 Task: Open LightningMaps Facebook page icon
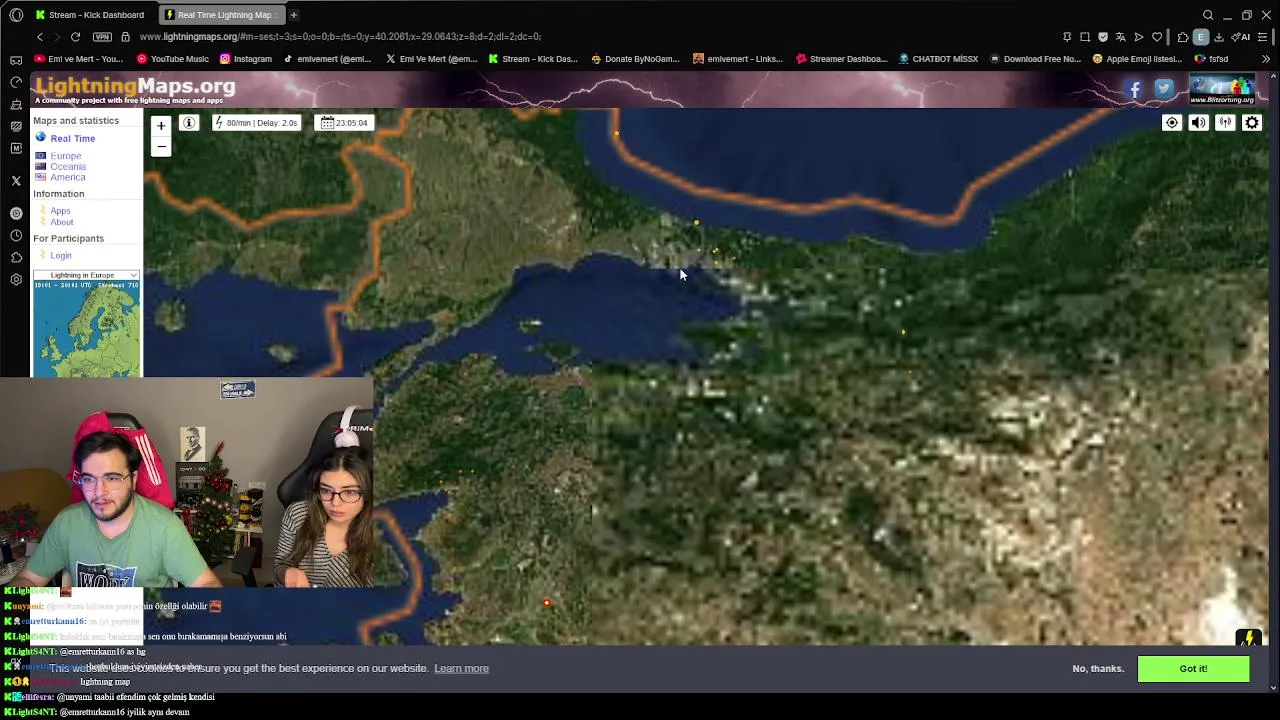pos(1134,90)
